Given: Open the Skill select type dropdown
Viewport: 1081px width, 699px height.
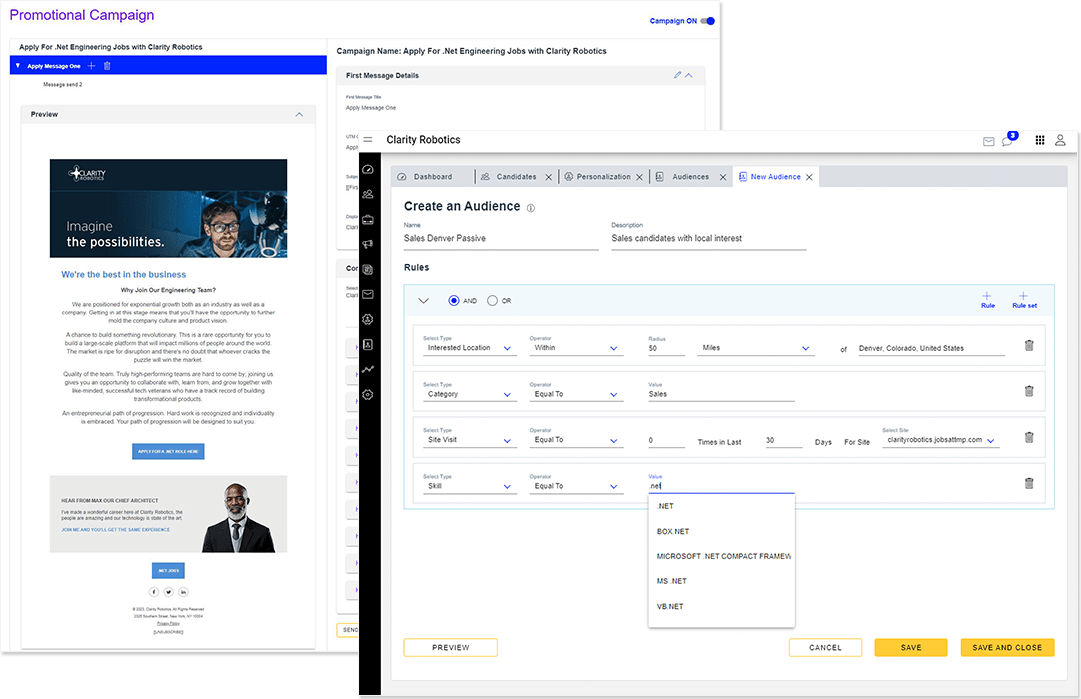Looking at the screenshot, I should pos(469,486).
